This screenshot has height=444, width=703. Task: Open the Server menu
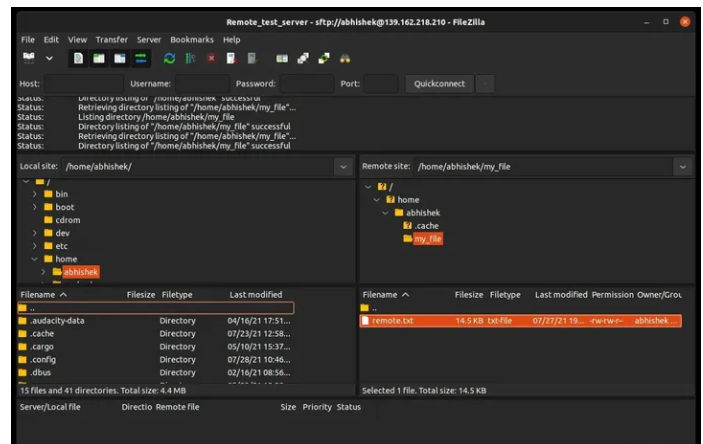coord(149,39)
